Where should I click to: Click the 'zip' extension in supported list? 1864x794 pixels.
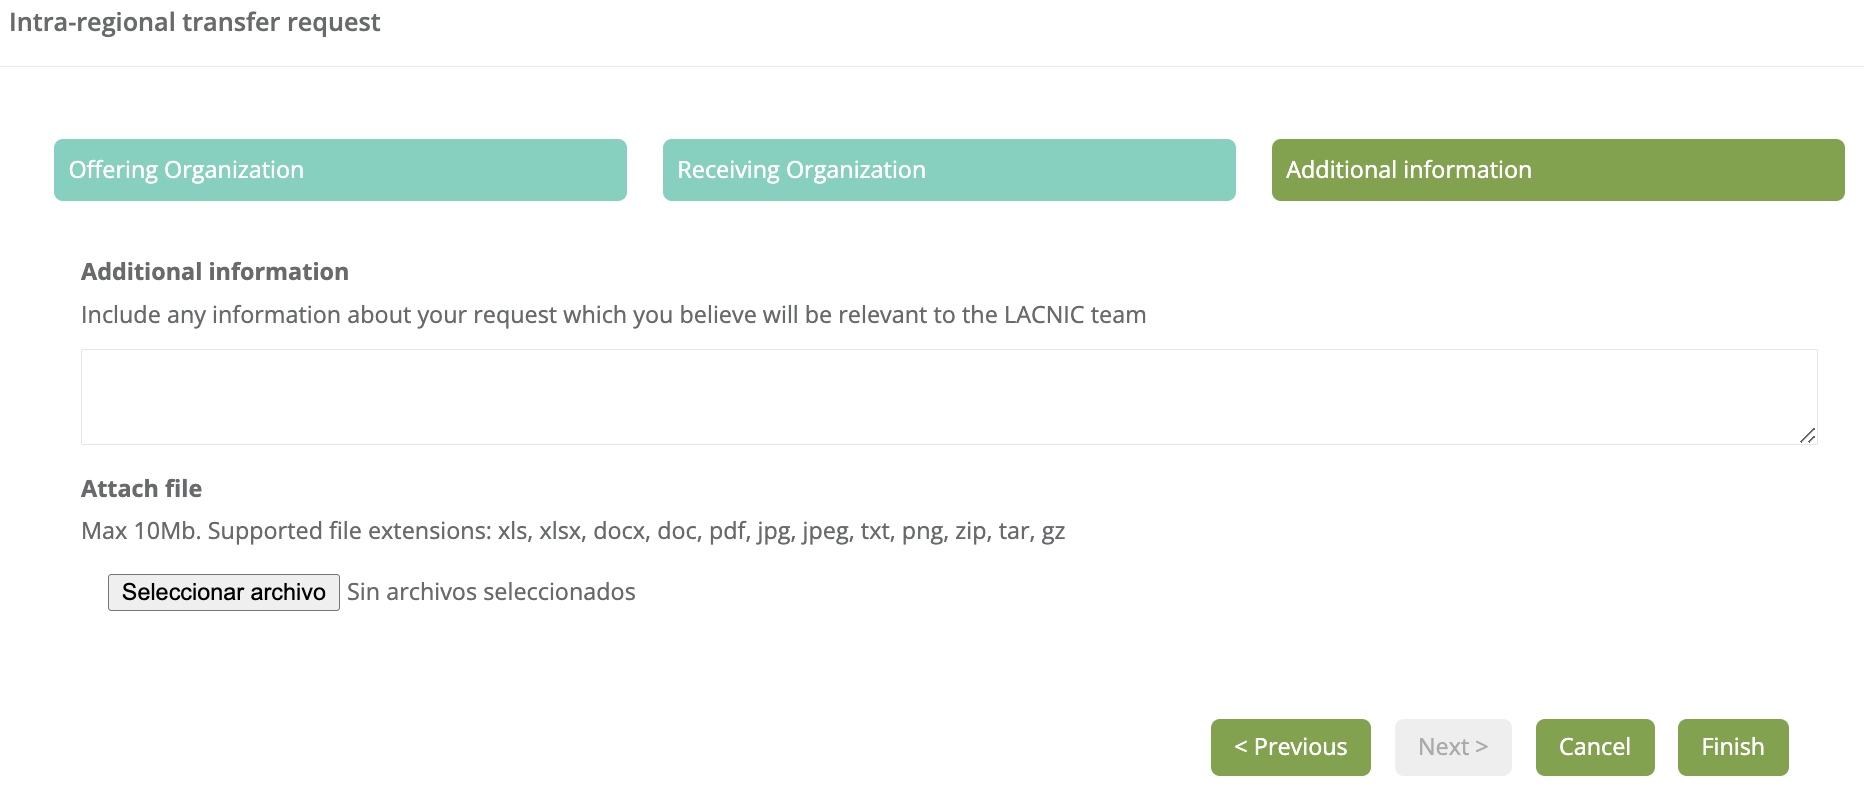click(x=970, y=531)
